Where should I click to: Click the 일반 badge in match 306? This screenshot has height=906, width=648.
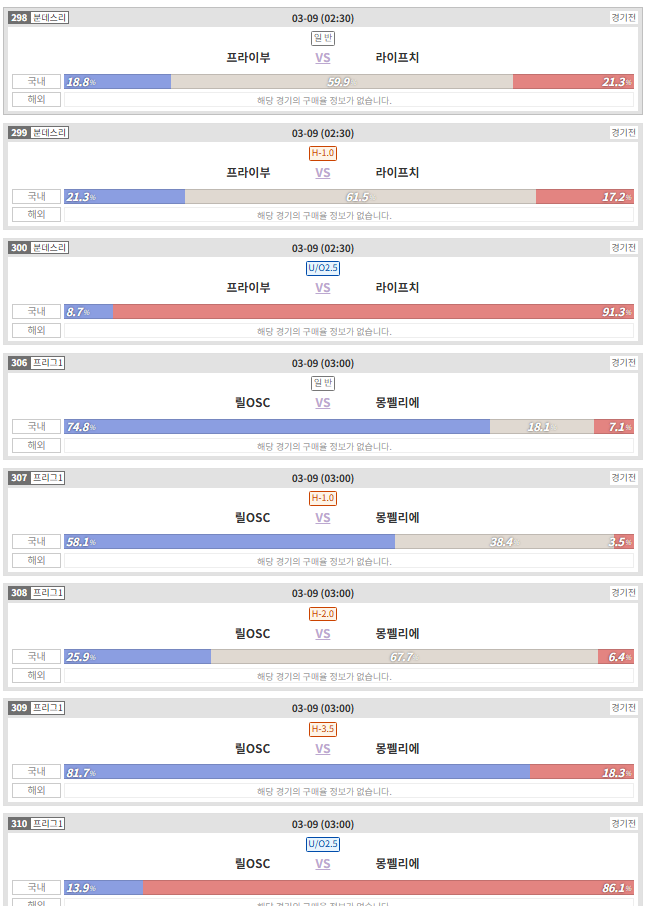pos(323,383)
